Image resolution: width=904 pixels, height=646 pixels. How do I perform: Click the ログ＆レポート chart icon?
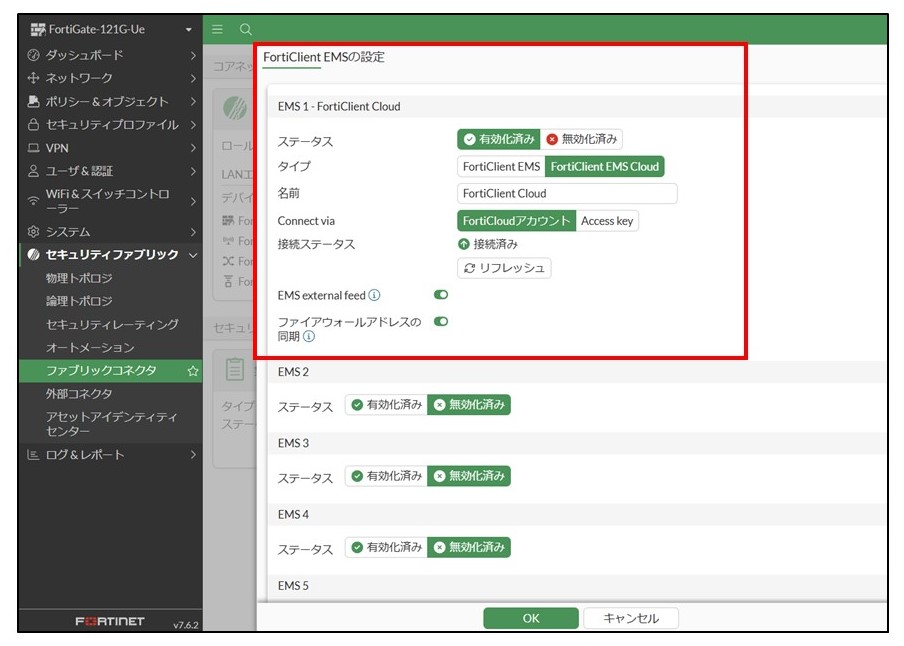[33, 455]
